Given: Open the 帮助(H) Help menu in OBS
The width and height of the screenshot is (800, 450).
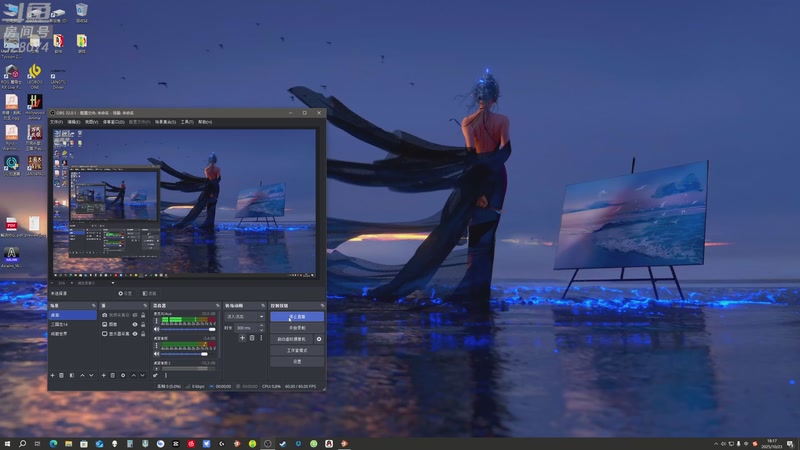Looking at the screenshot, I should click(205, 122).
